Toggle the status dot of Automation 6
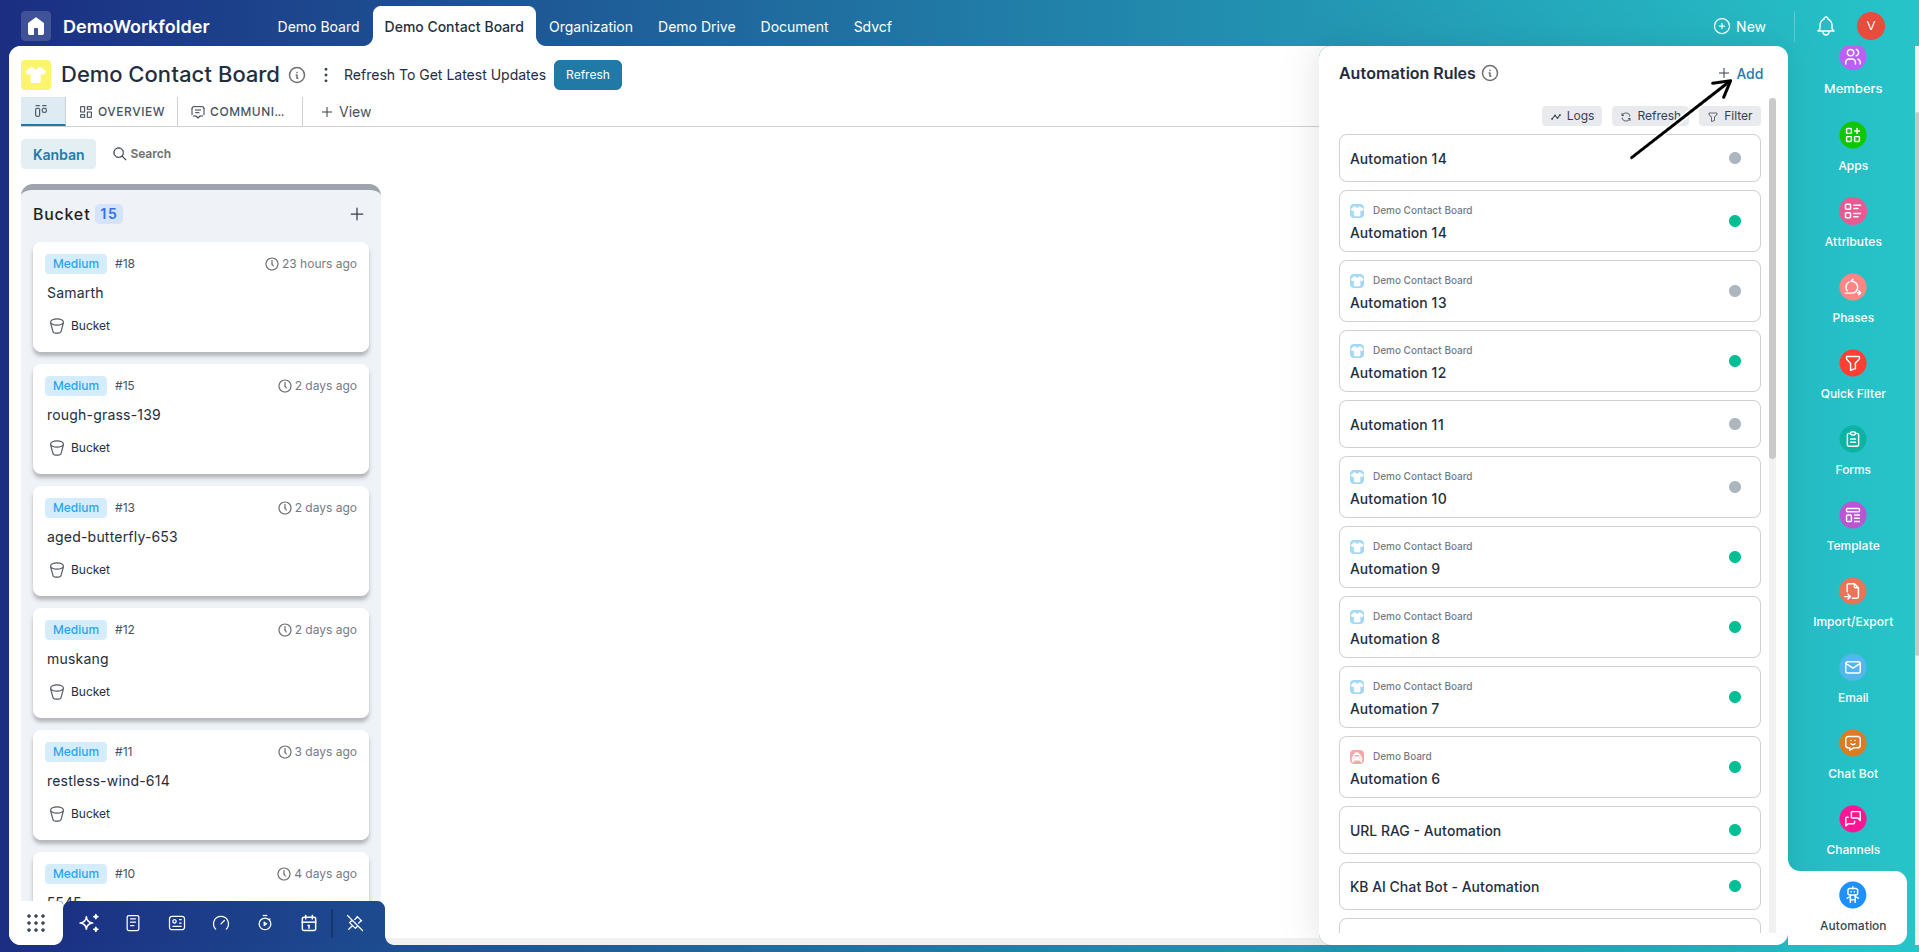The height and width of the screenshot is (952, 1919). pos(1735,767)
